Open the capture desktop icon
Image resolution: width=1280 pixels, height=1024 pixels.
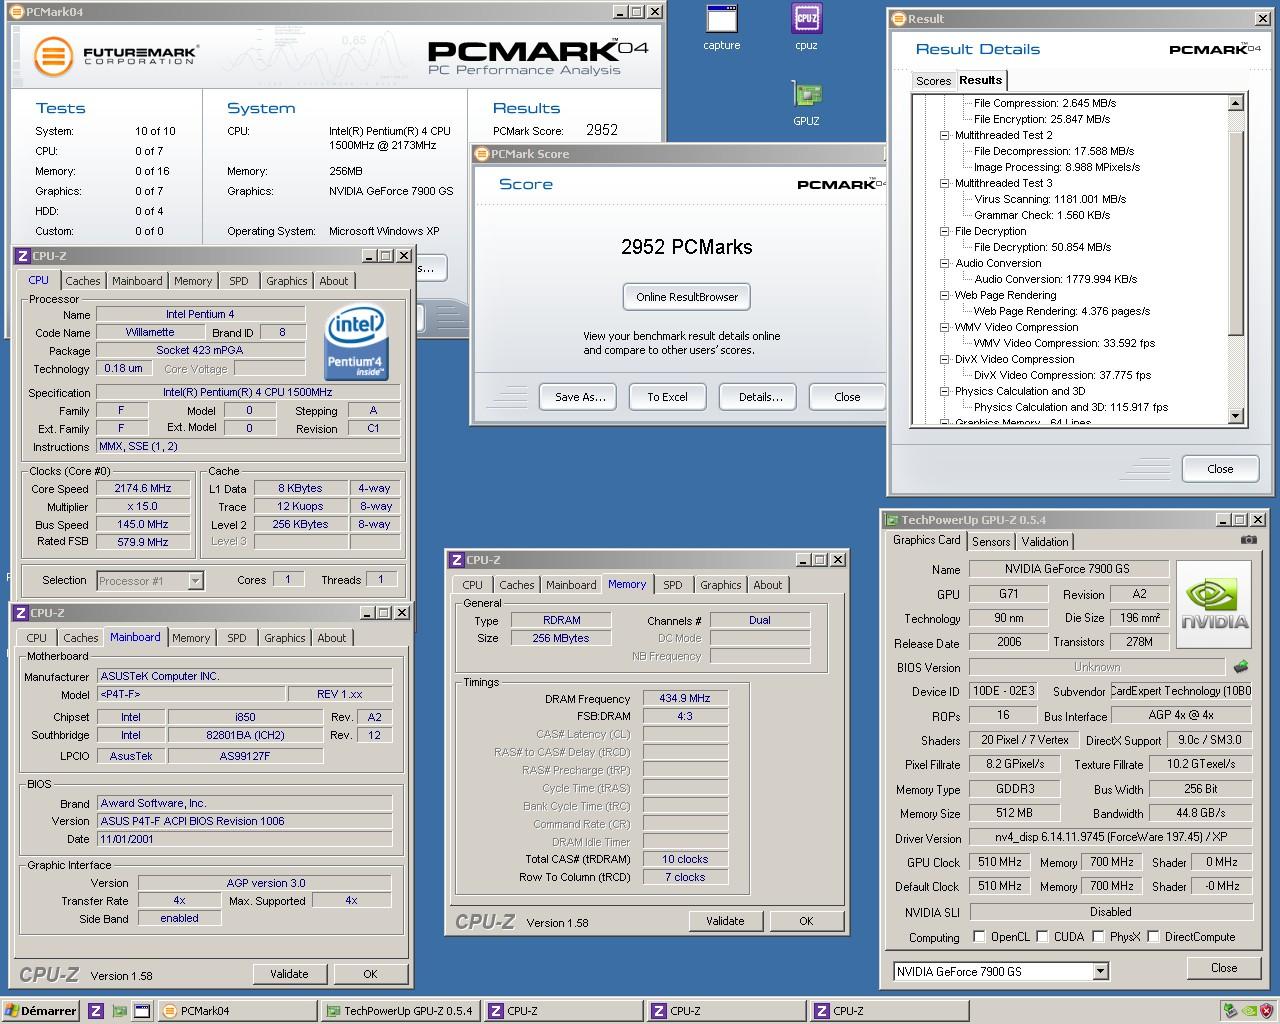721,27
